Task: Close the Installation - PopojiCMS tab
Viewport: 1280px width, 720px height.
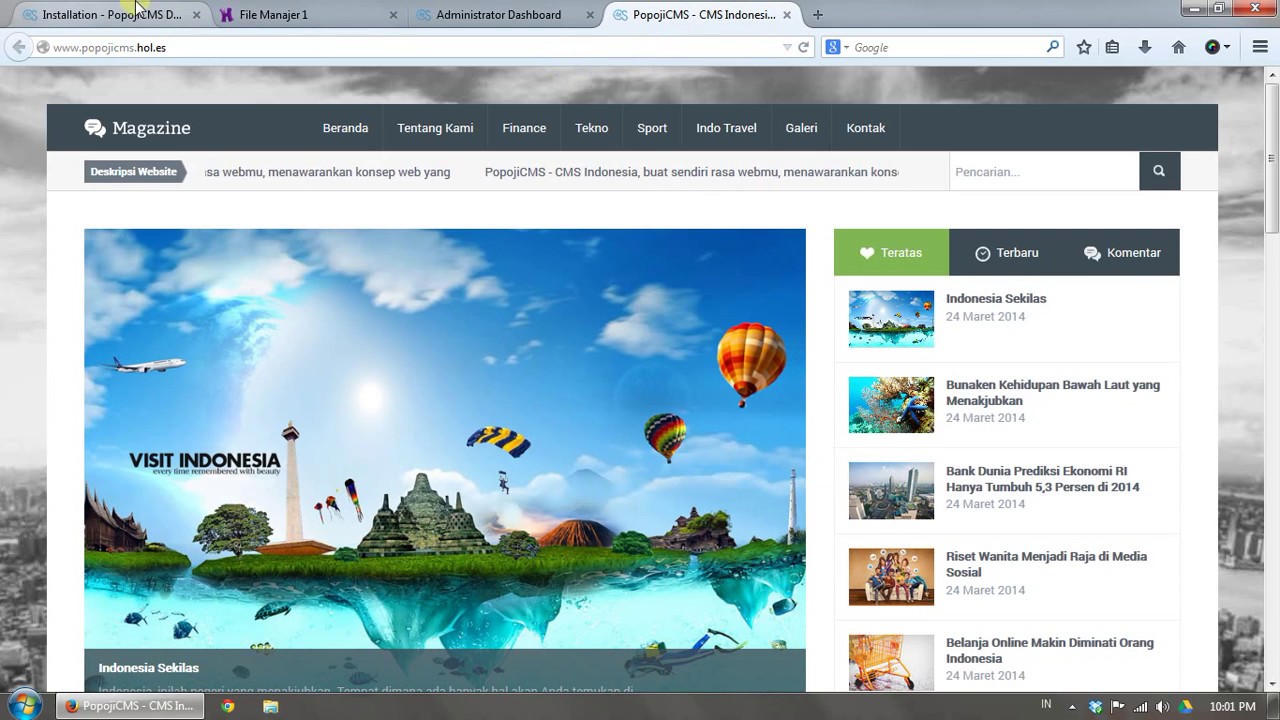Action: (x=196, y=15)
